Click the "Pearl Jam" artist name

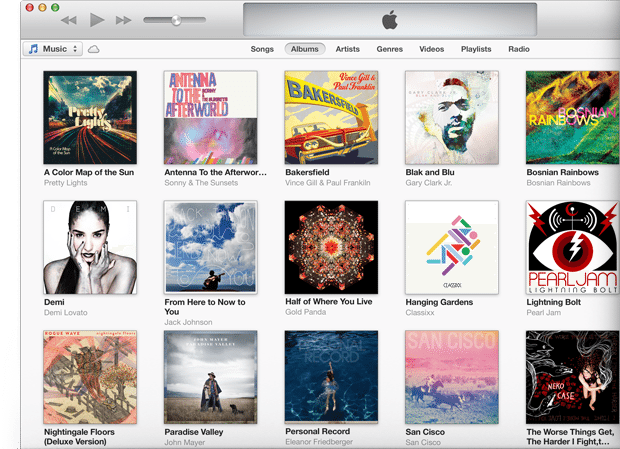[544, 313]
